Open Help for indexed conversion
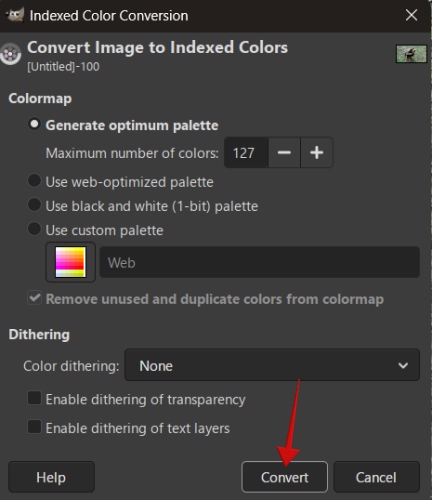The image size is (432, 500). 51,477
